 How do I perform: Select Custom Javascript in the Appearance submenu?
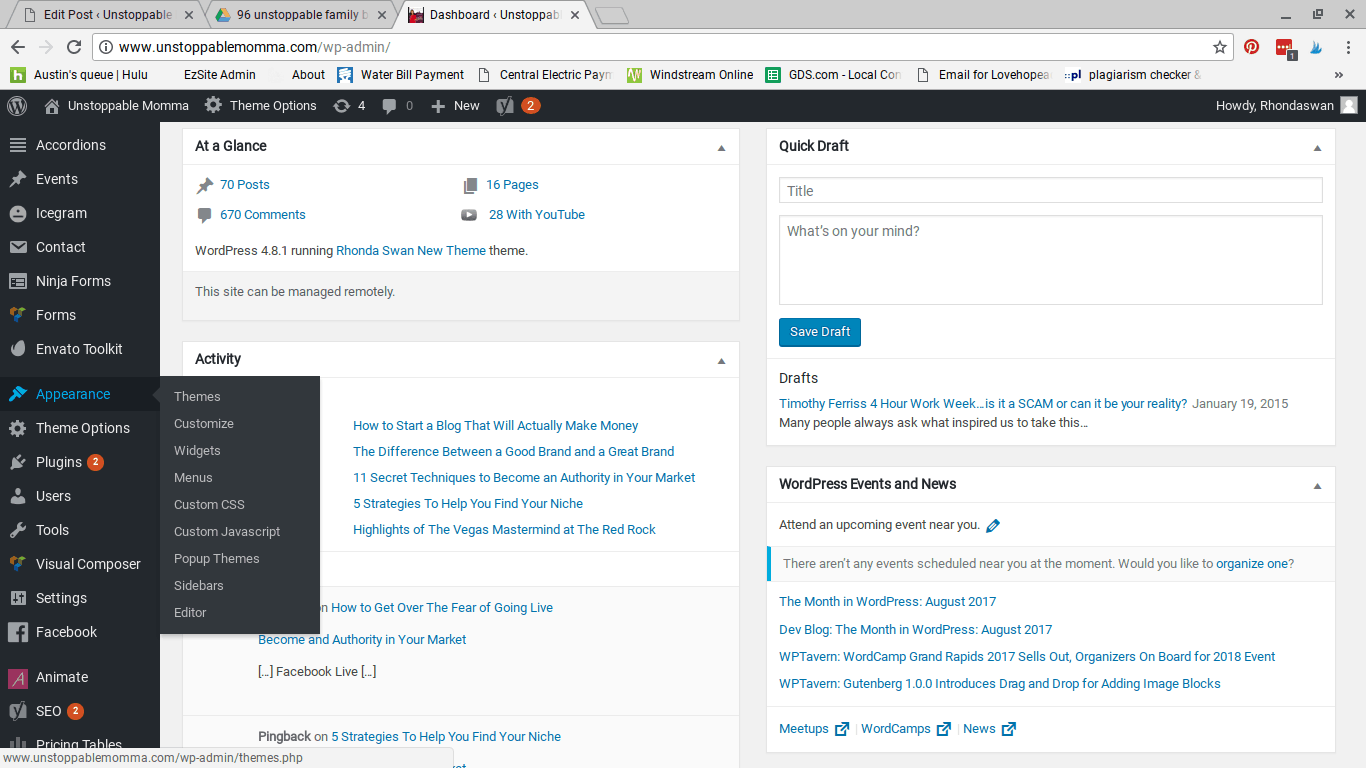coord(227,532)
